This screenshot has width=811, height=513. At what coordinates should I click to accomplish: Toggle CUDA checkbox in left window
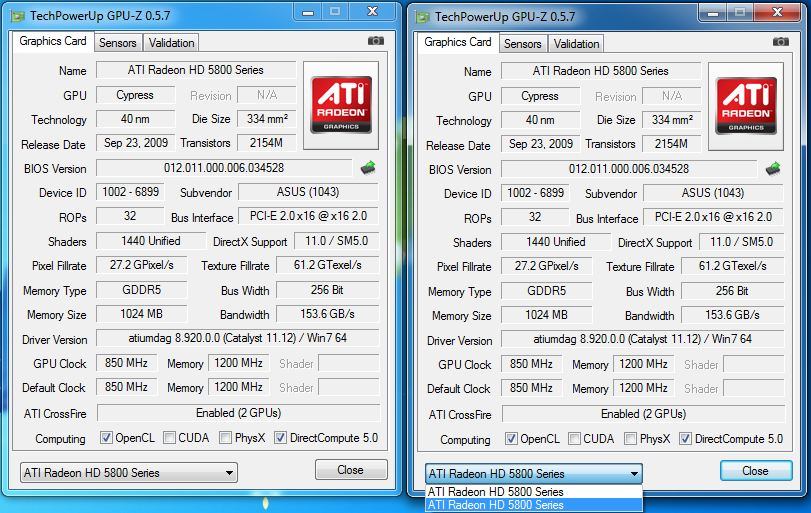(169, 437)
